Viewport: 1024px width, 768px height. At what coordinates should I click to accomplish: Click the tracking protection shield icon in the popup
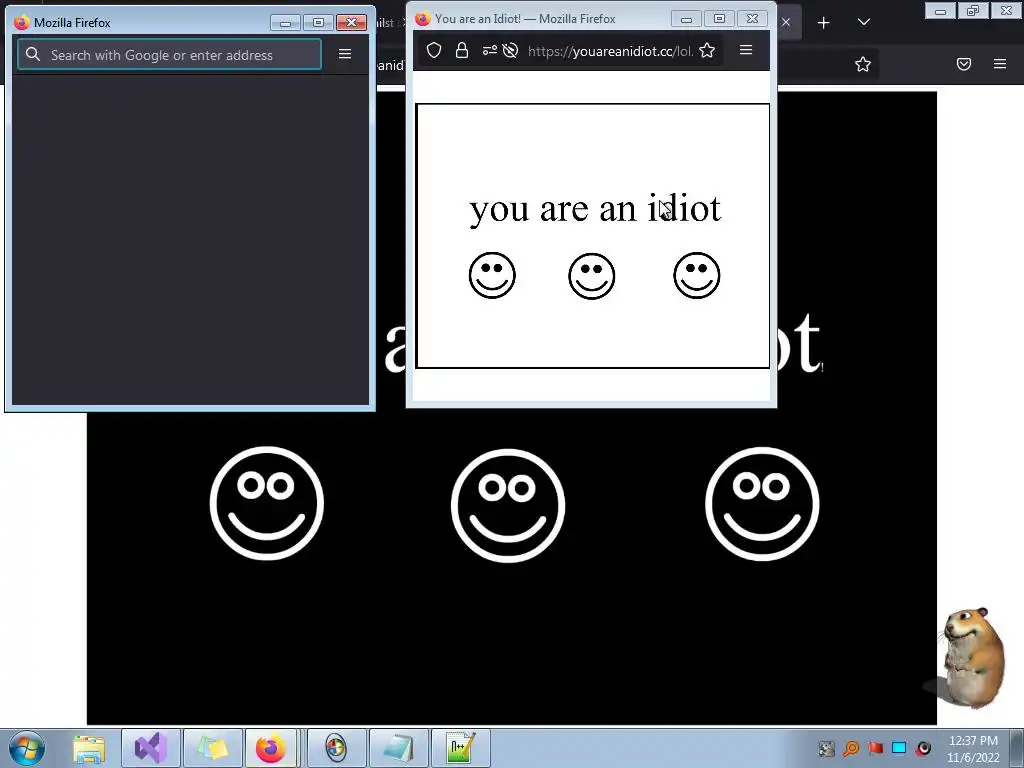click(434, 50)
